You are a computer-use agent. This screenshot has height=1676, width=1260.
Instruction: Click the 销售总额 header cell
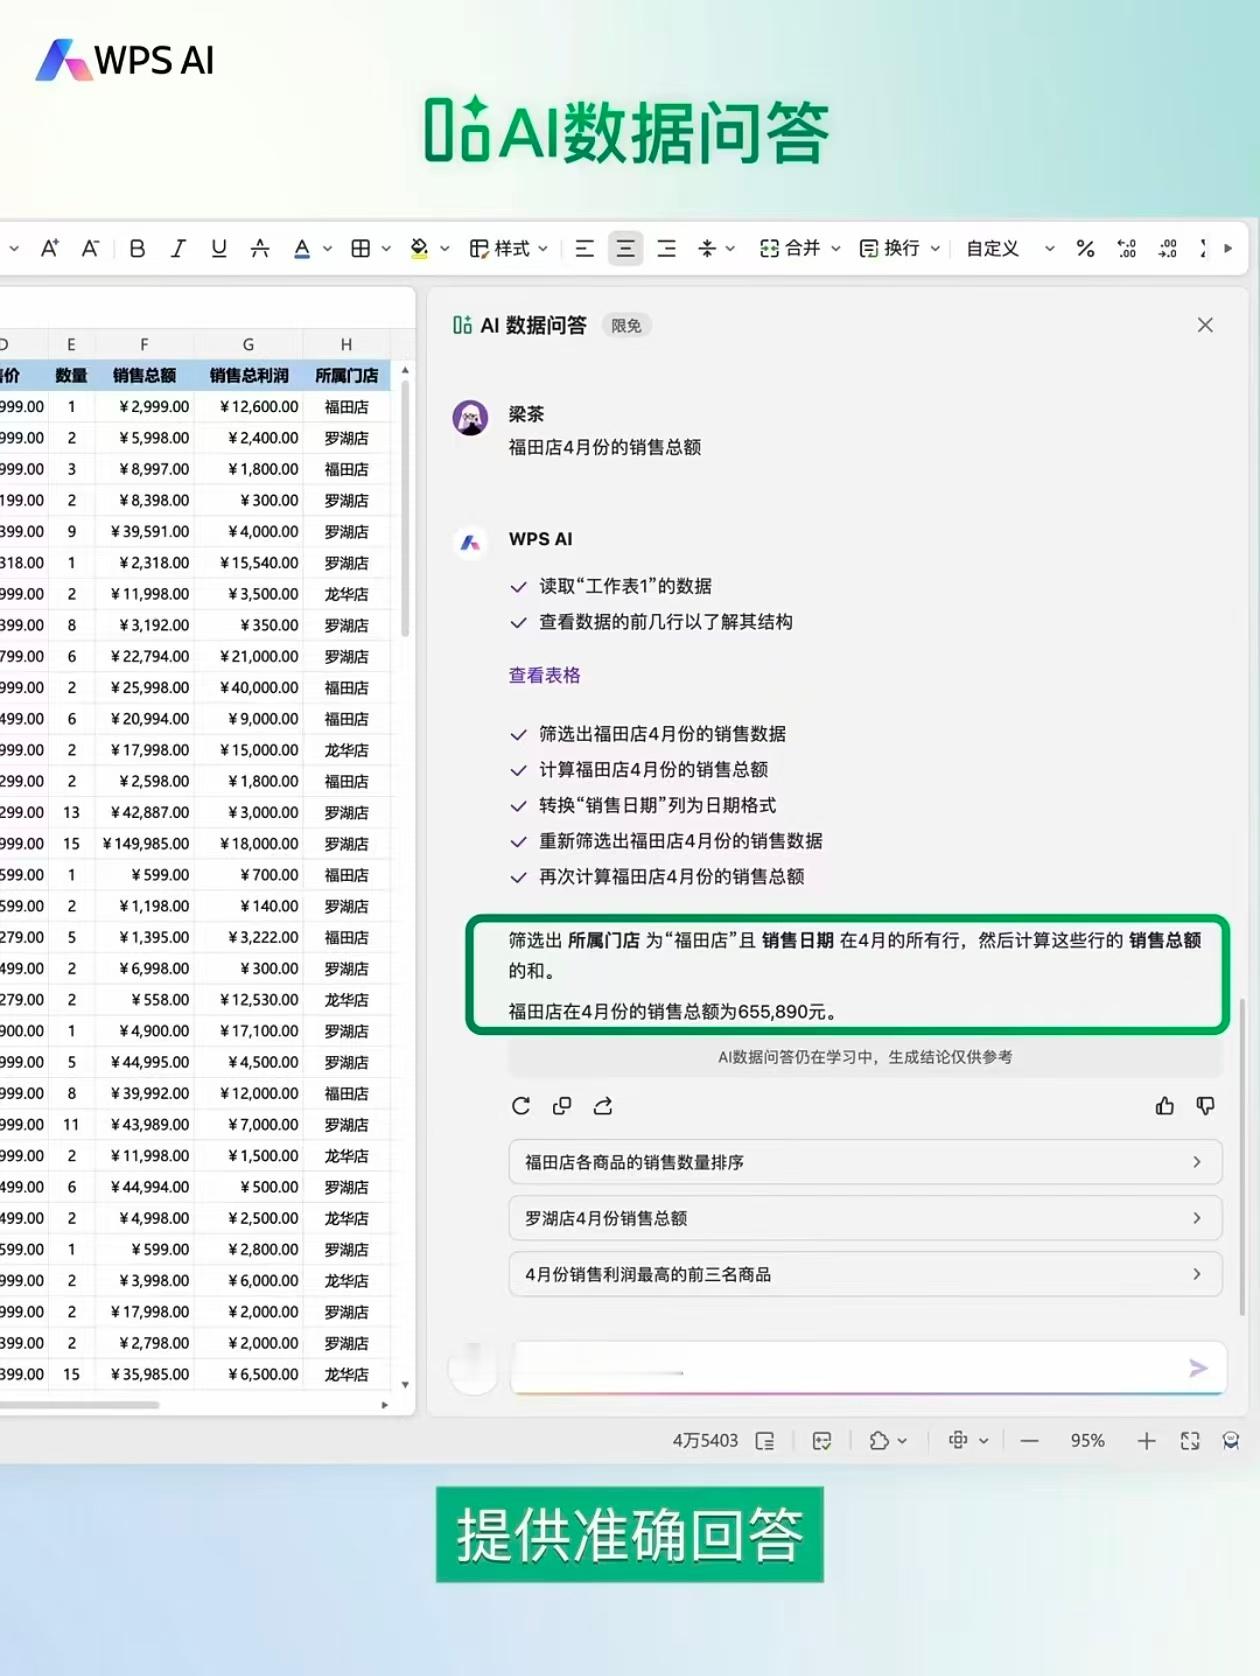click(x=144, y=375)
